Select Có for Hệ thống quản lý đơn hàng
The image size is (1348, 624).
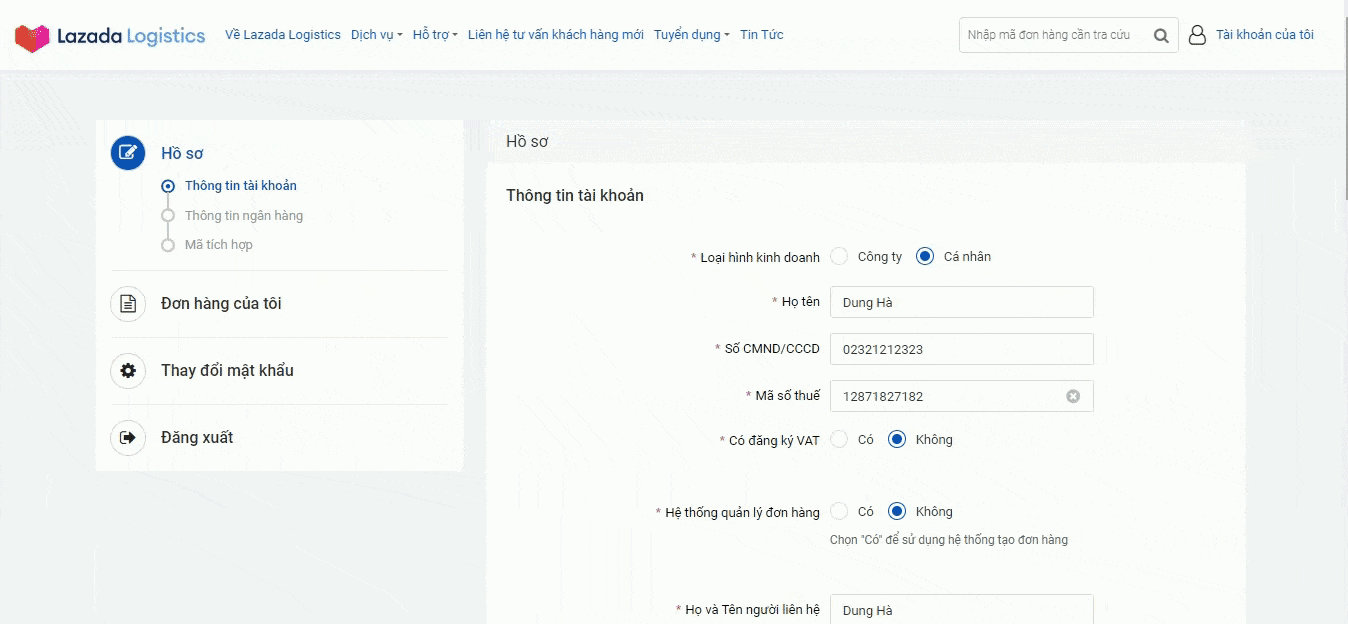click(x=839, y=511)
